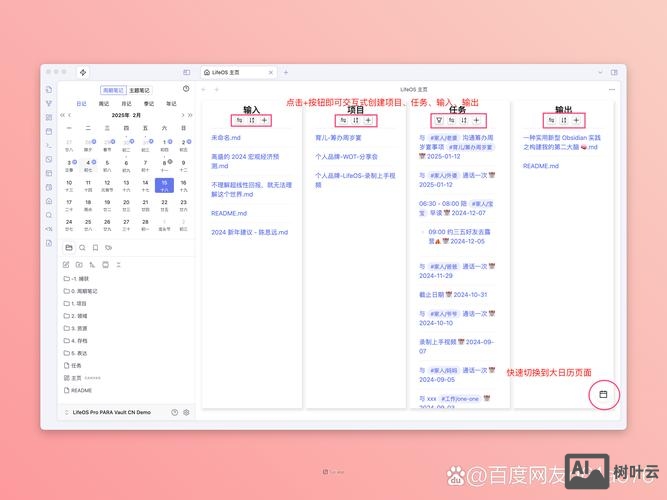Select the 周记 tab
The width and height of the screenshot is (667, 500).
pyautogui.click(x=104, y=103)
